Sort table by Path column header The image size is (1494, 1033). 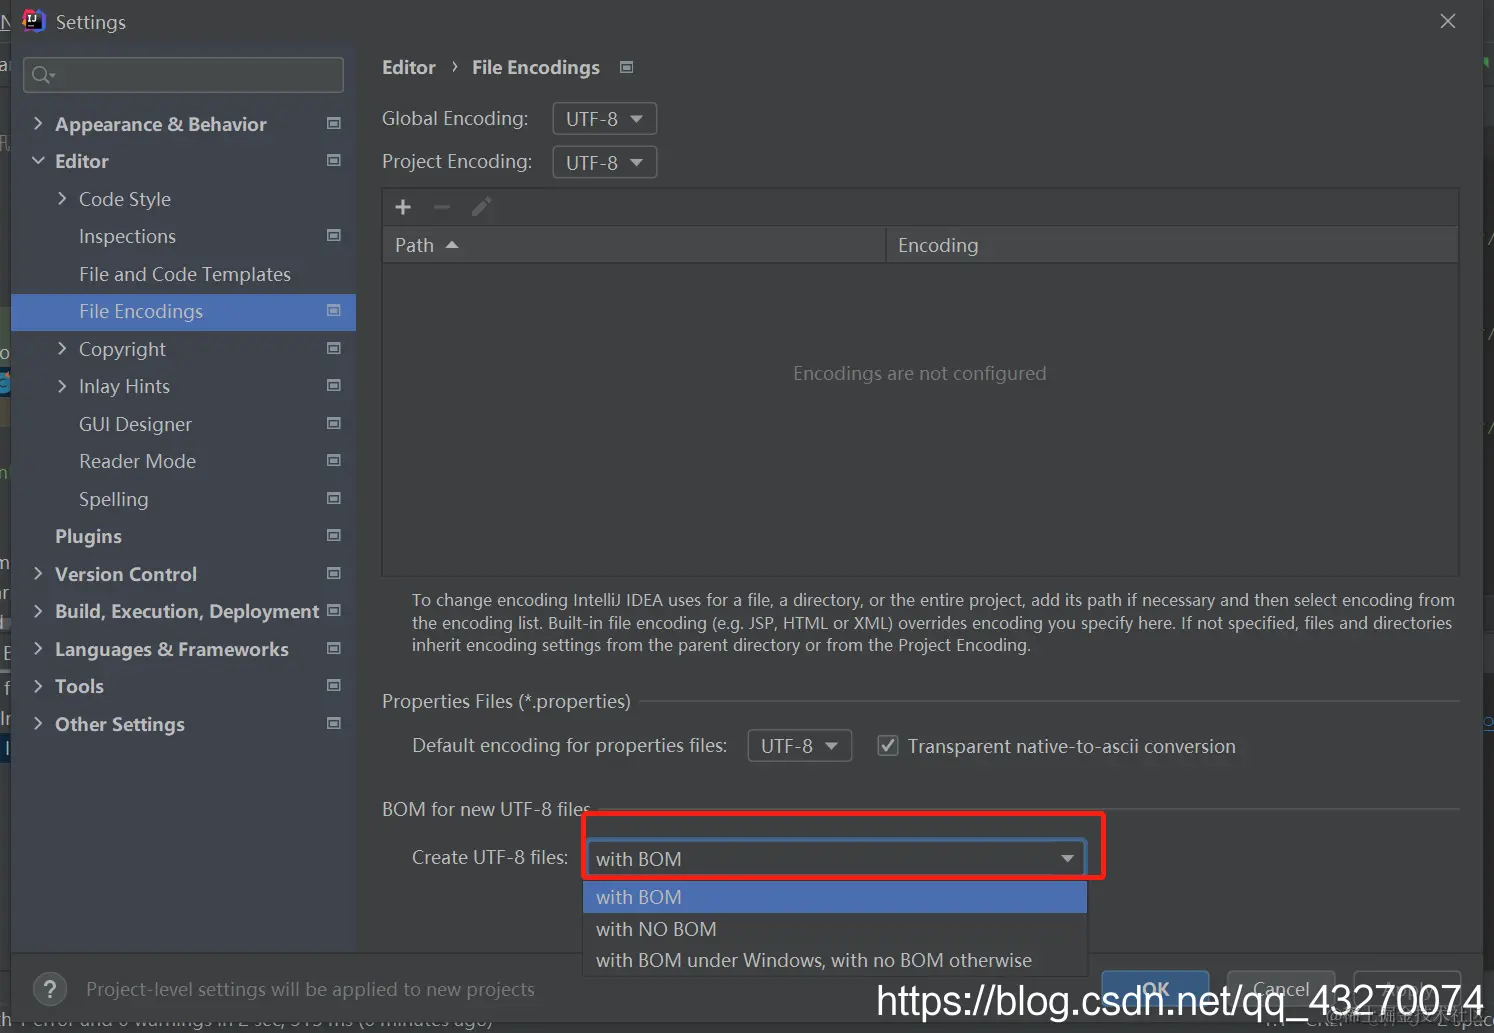[x=634, y=245]
